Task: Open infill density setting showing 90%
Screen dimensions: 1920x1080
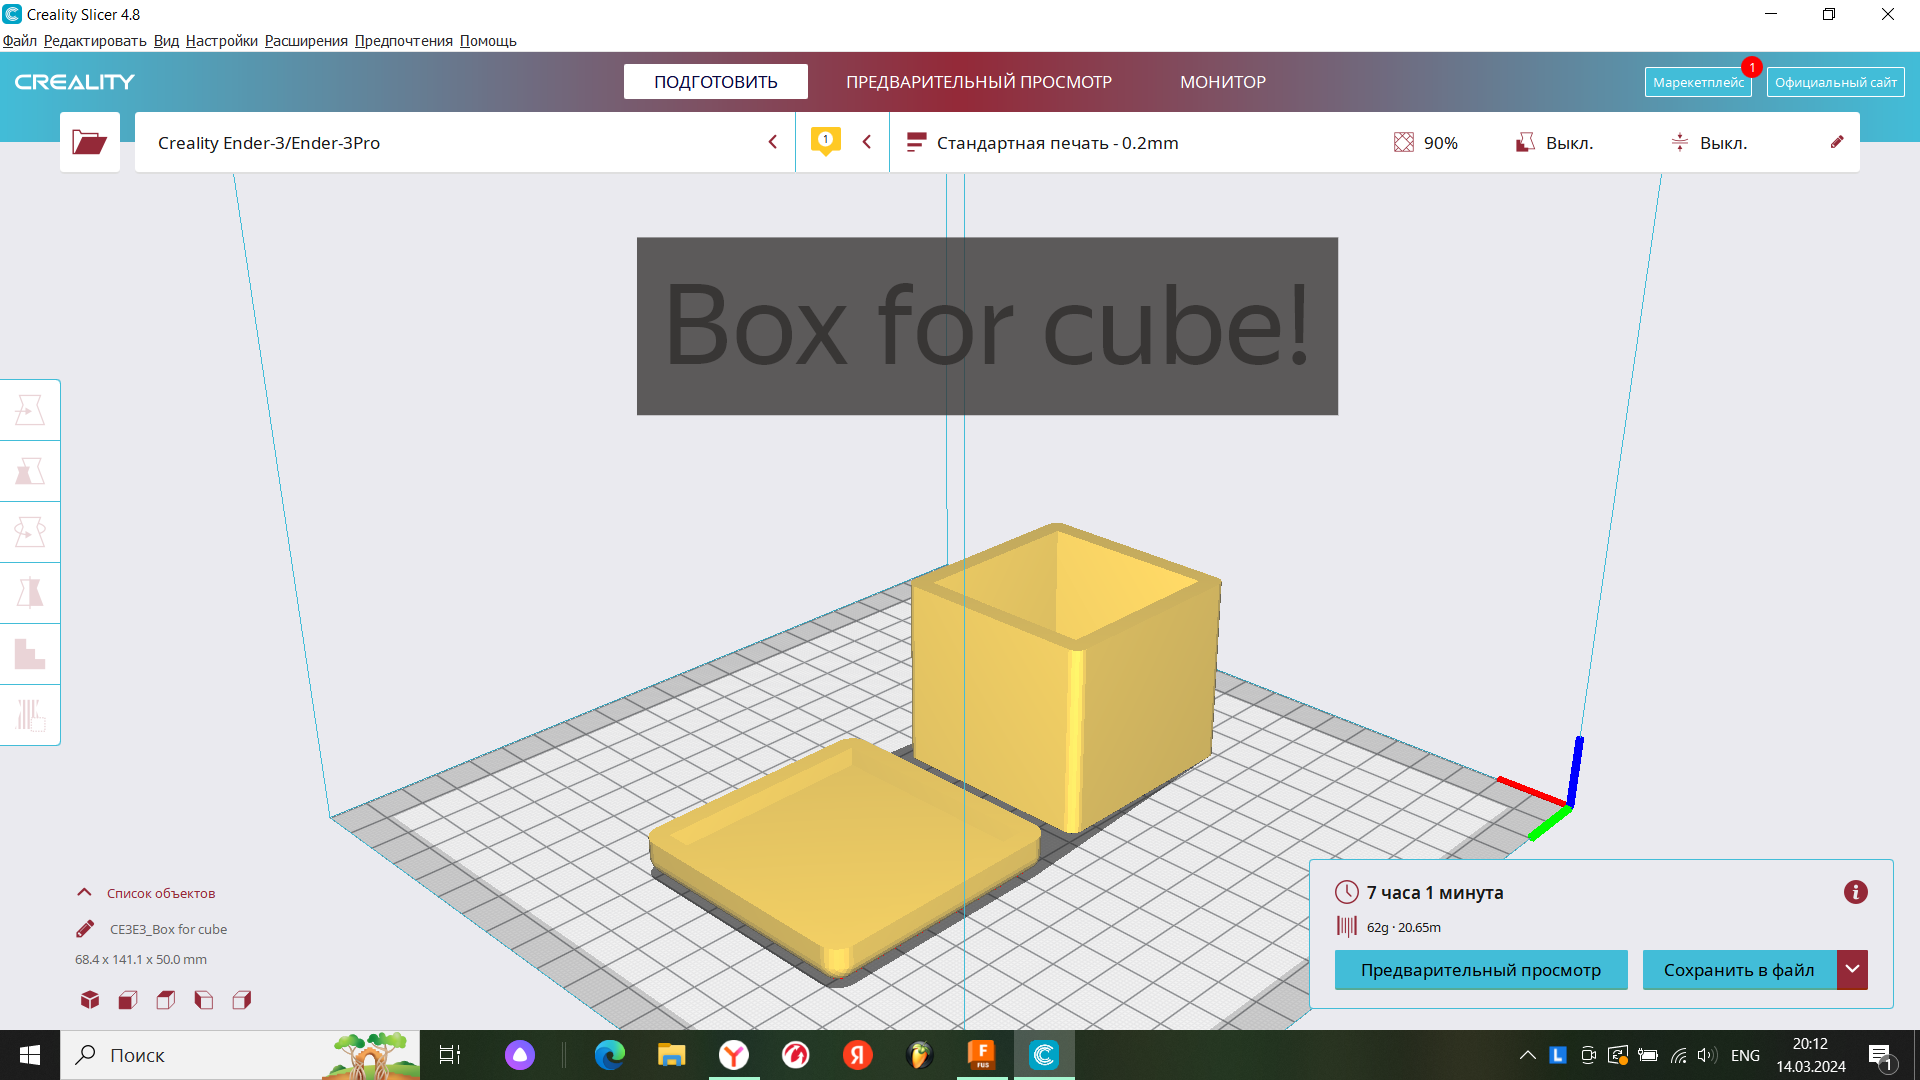Action: [1424, 142]
